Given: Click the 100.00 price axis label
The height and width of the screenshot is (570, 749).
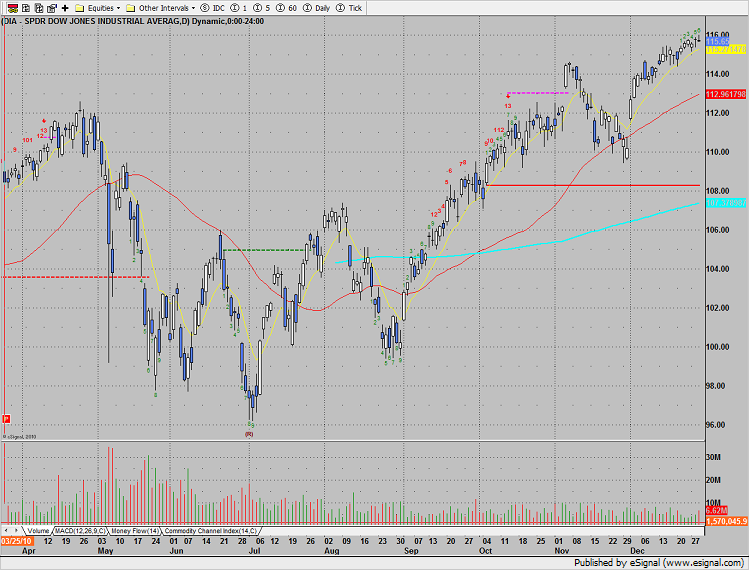Looking at the screenshot, I should click(717, 347).
